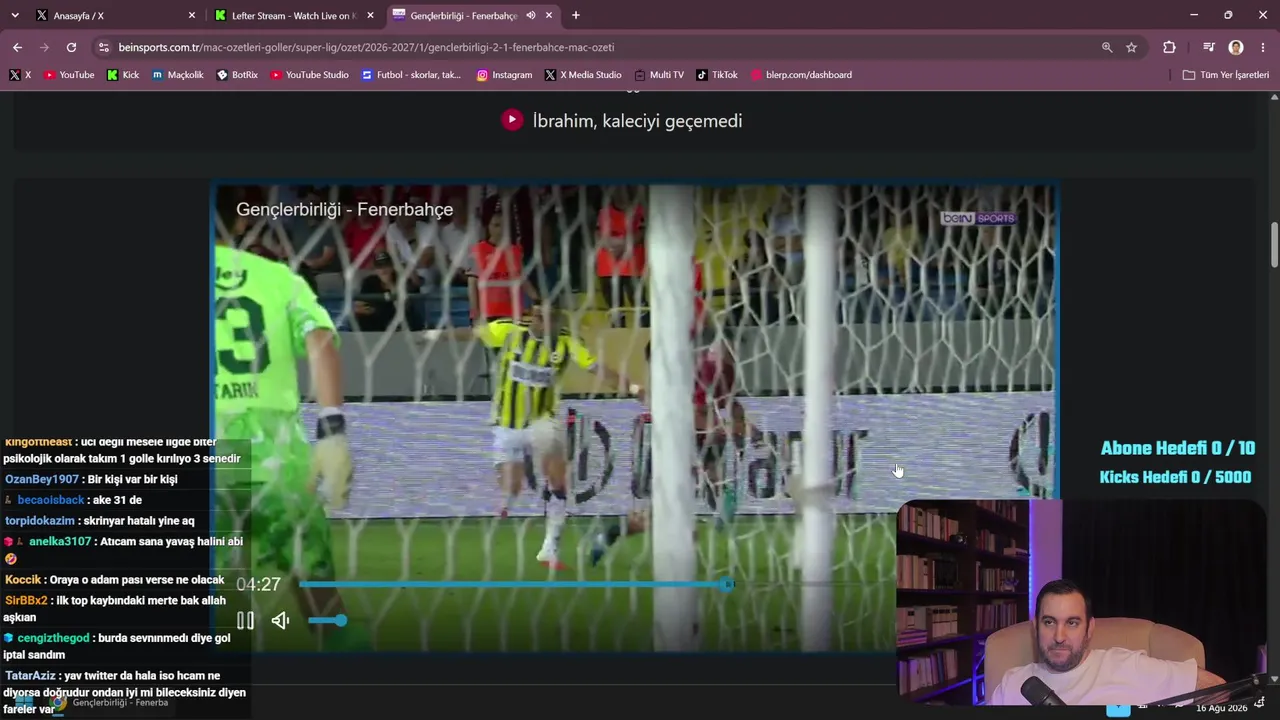This screenshot has height=720, width=1280.
Task: Click the 'Abone Hedefi 0 / 10' overlay text
Action: [1178, 449]
